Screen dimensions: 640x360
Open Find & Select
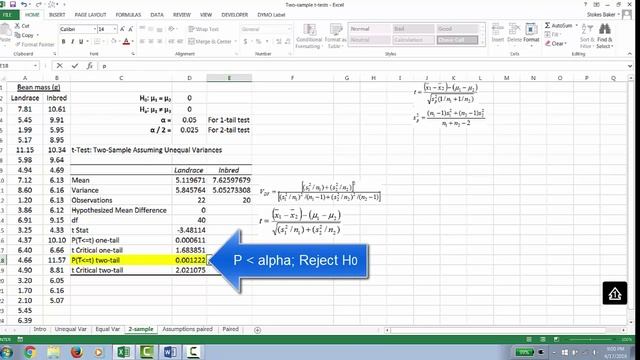click(604, 36)
